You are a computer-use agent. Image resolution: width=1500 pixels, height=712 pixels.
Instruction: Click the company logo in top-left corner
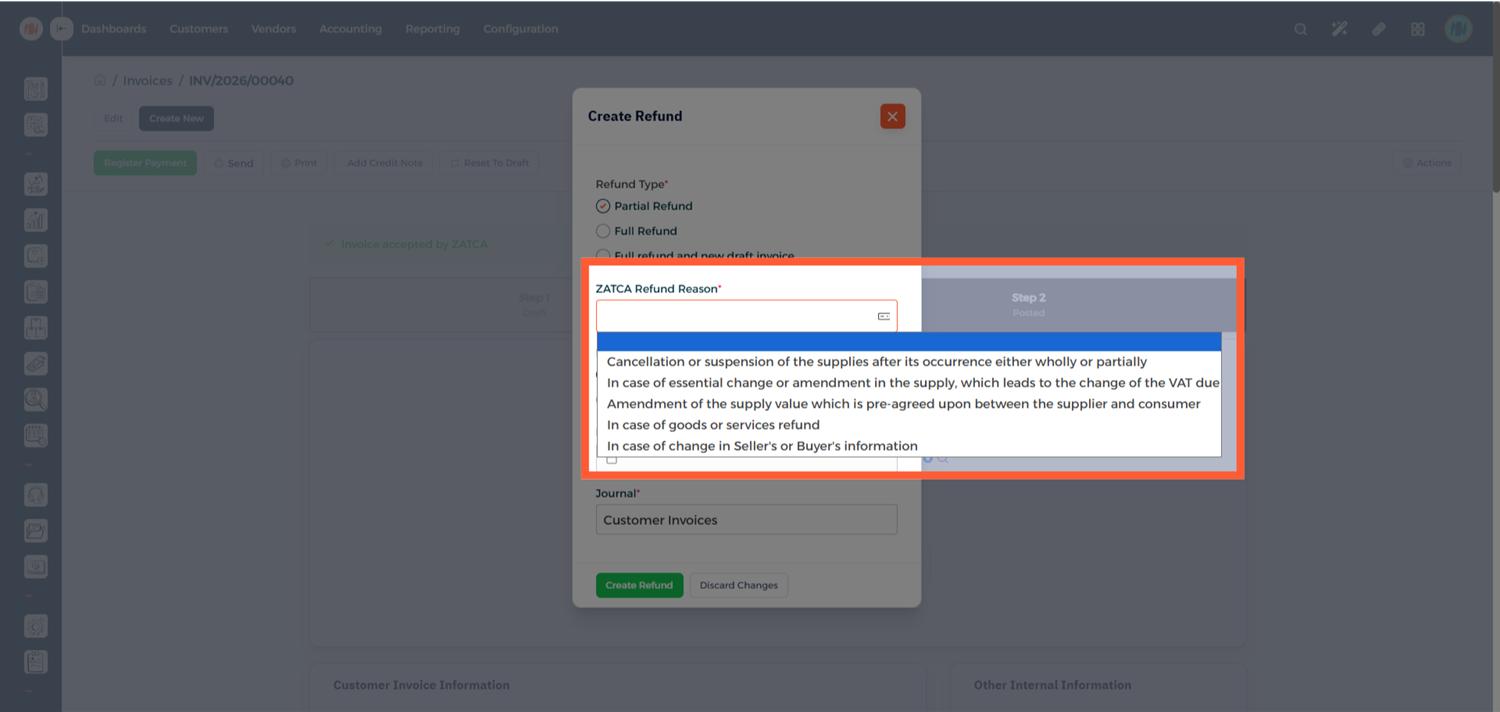30,29
